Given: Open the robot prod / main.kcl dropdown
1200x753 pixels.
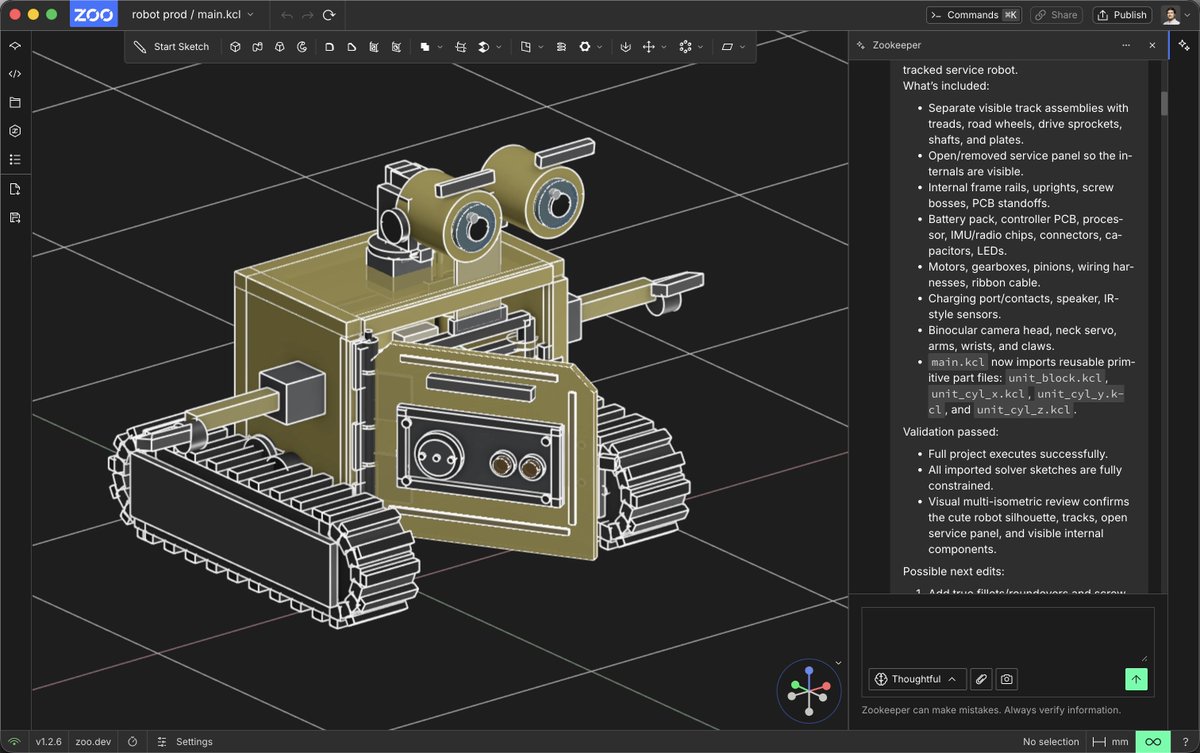Looking at the screenshot, I should [x=193, y=15].
